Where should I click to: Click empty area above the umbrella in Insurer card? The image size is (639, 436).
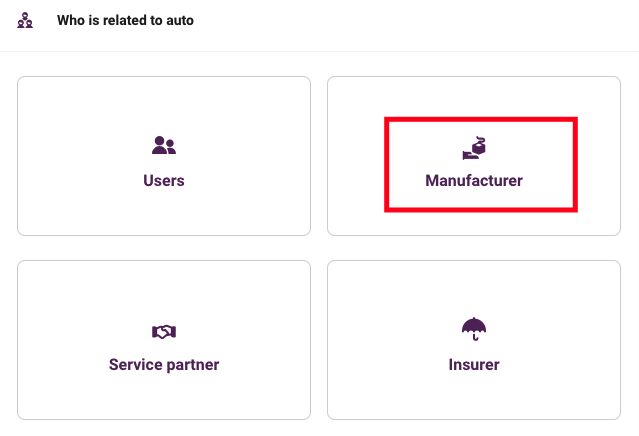click(x=474, y=287)
